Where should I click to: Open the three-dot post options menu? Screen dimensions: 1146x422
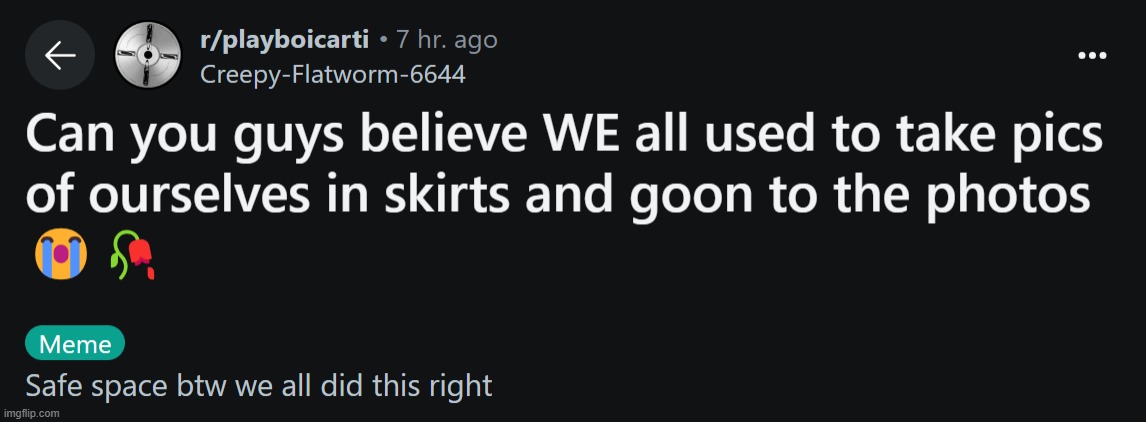click(1091, 55)
